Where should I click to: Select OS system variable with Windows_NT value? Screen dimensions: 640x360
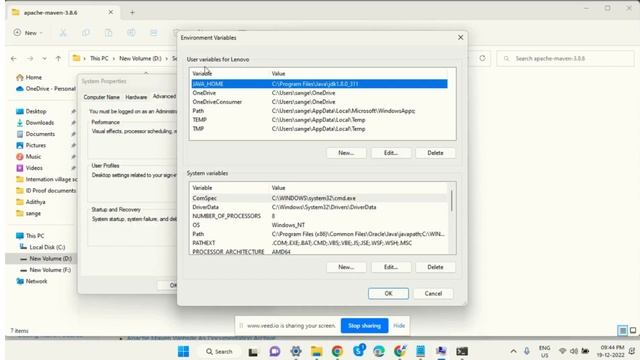(x=319, y=225)
